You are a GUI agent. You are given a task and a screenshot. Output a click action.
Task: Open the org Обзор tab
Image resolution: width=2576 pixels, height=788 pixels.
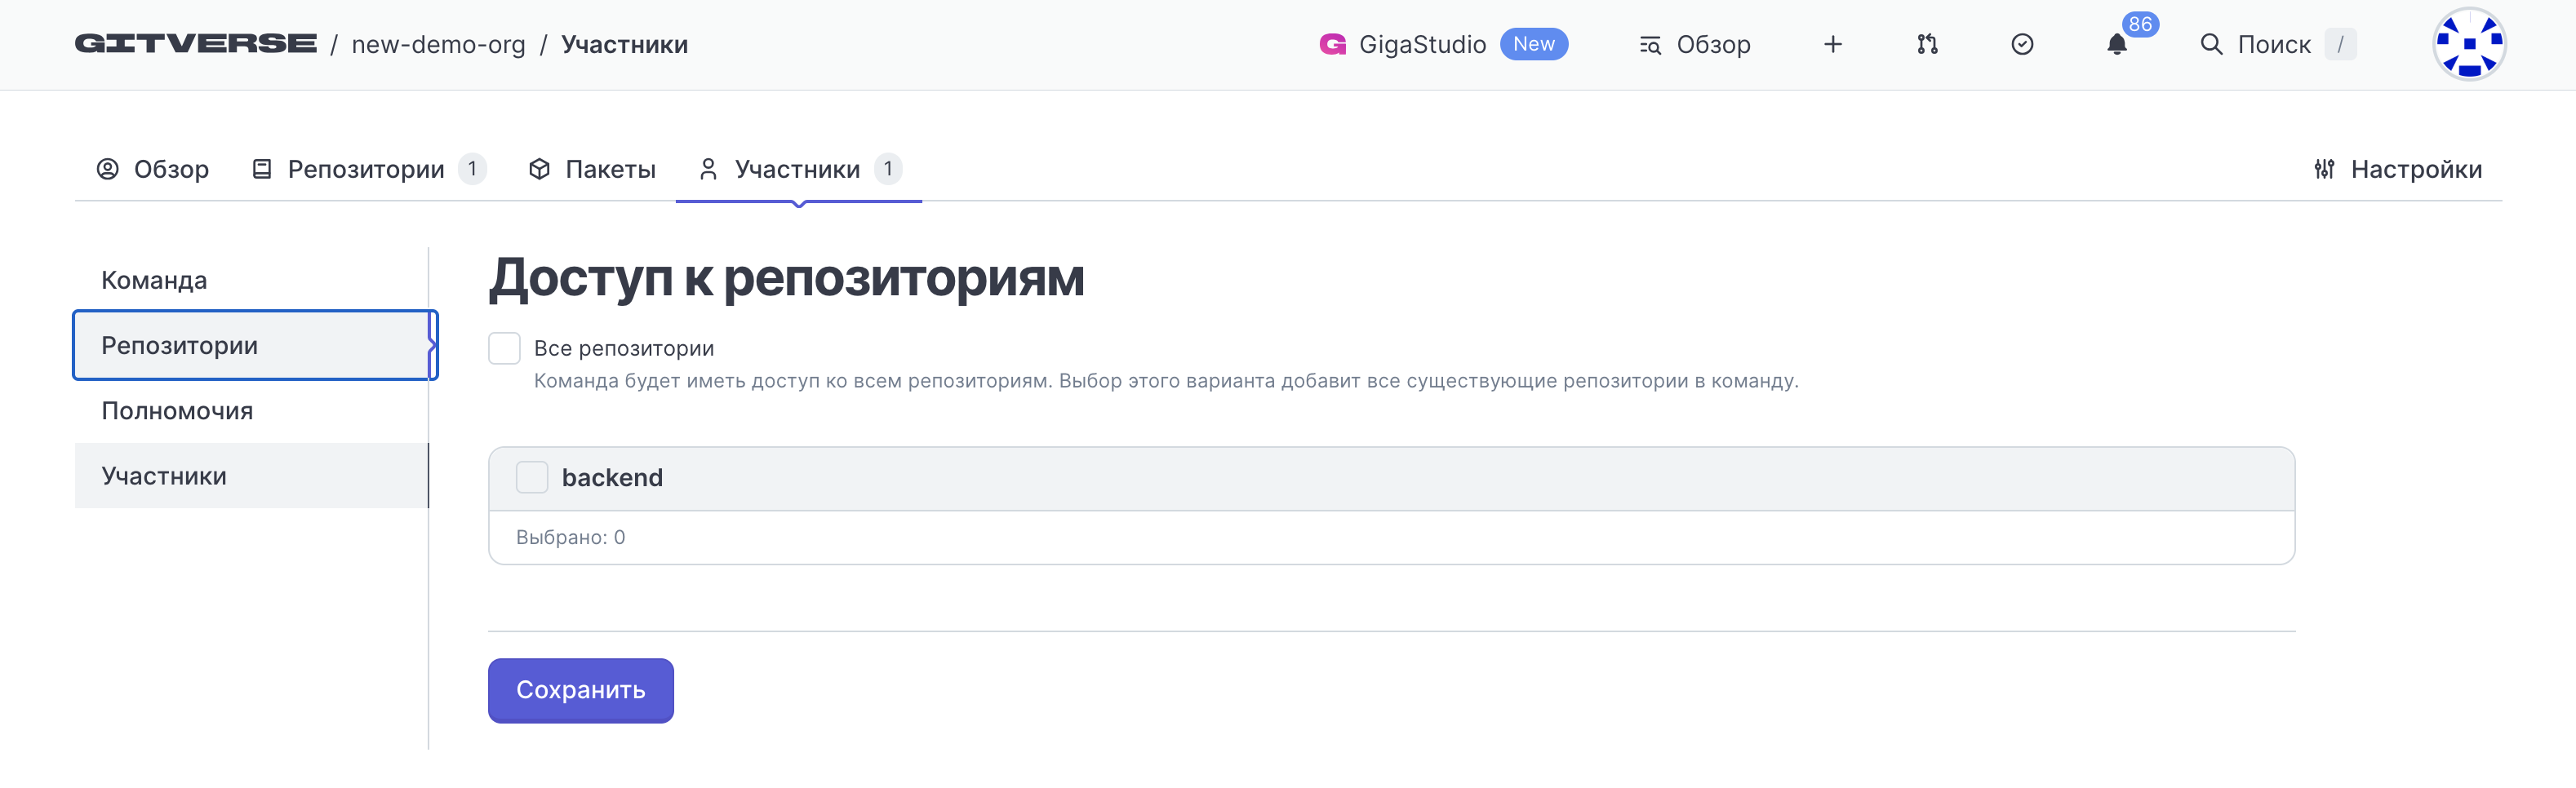pos(153,169)
